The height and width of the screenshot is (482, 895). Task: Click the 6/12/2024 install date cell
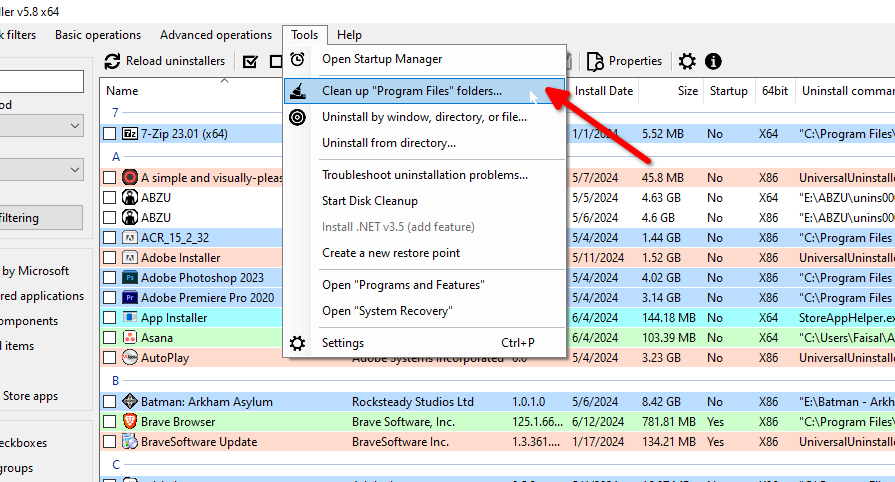(x=598, y=421)
